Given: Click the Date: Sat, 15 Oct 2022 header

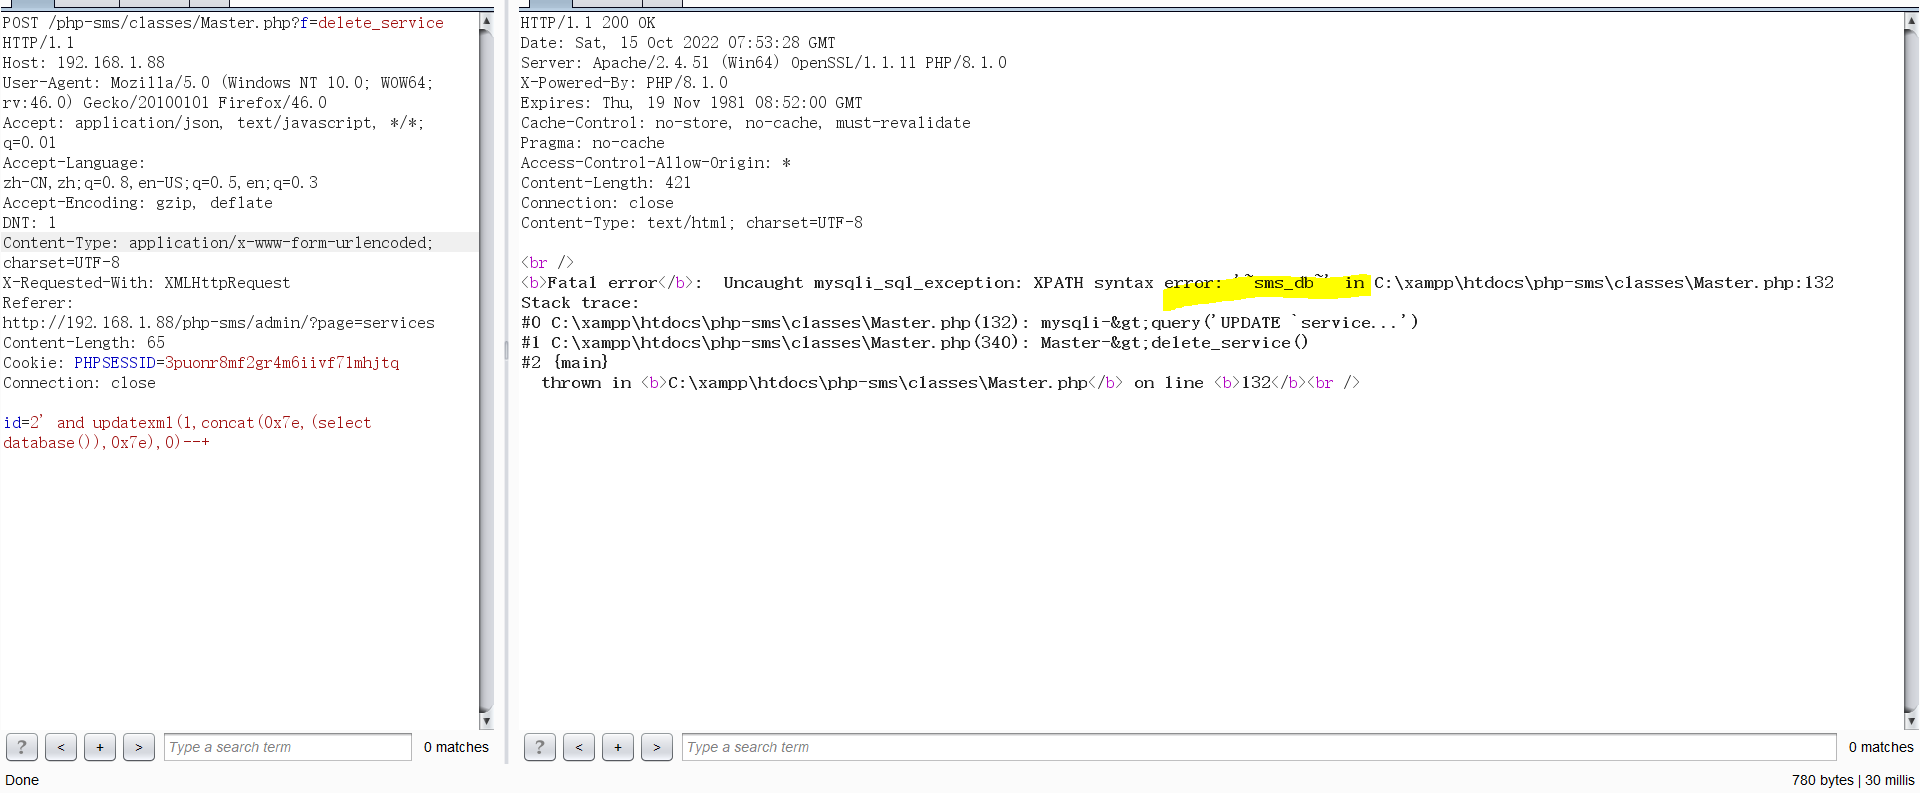Looking at the screenshot, I should tap(678, 43).
